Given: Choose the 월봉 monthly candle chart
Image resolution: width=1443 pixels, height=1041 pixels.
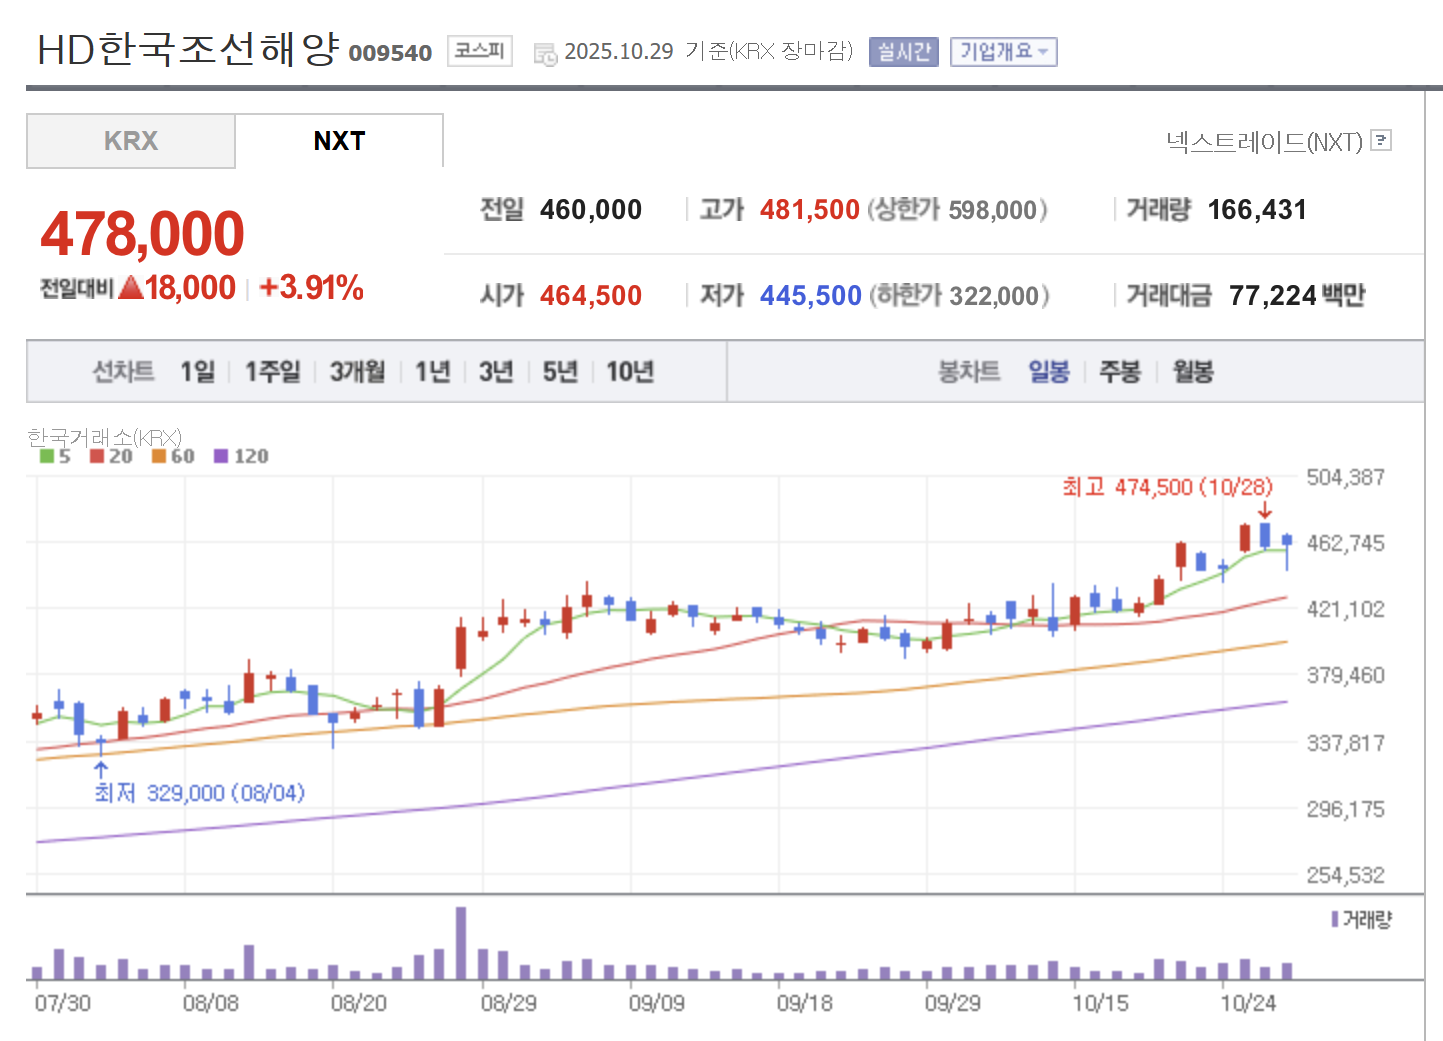Looking at the screenshot, I should pos(1193,372).
